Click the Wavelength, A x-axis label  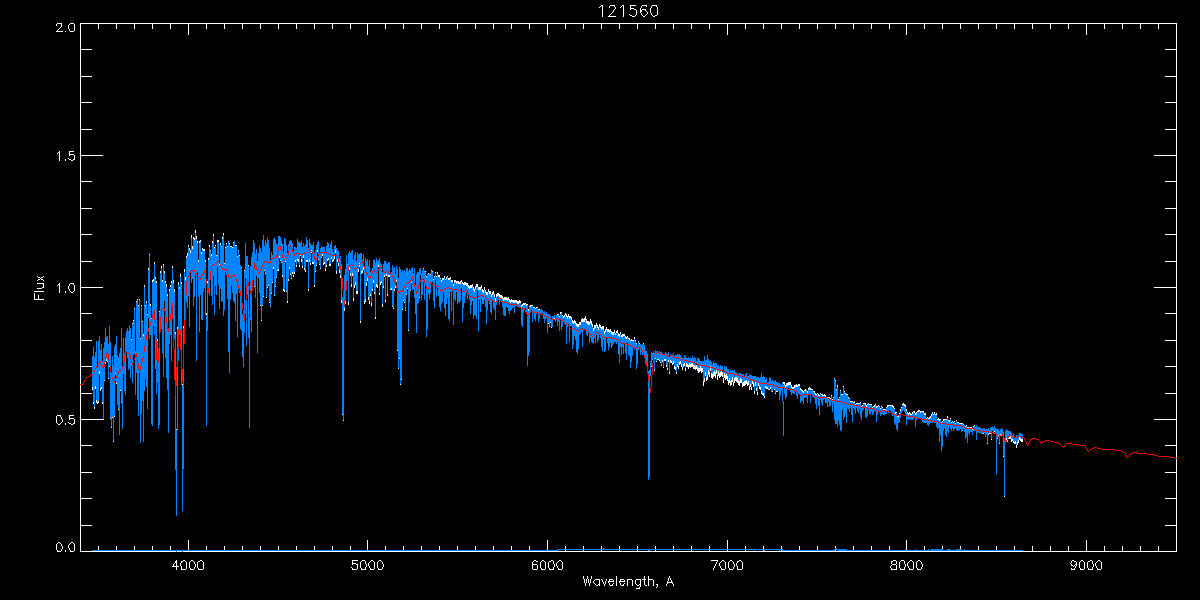coord(628,581)
